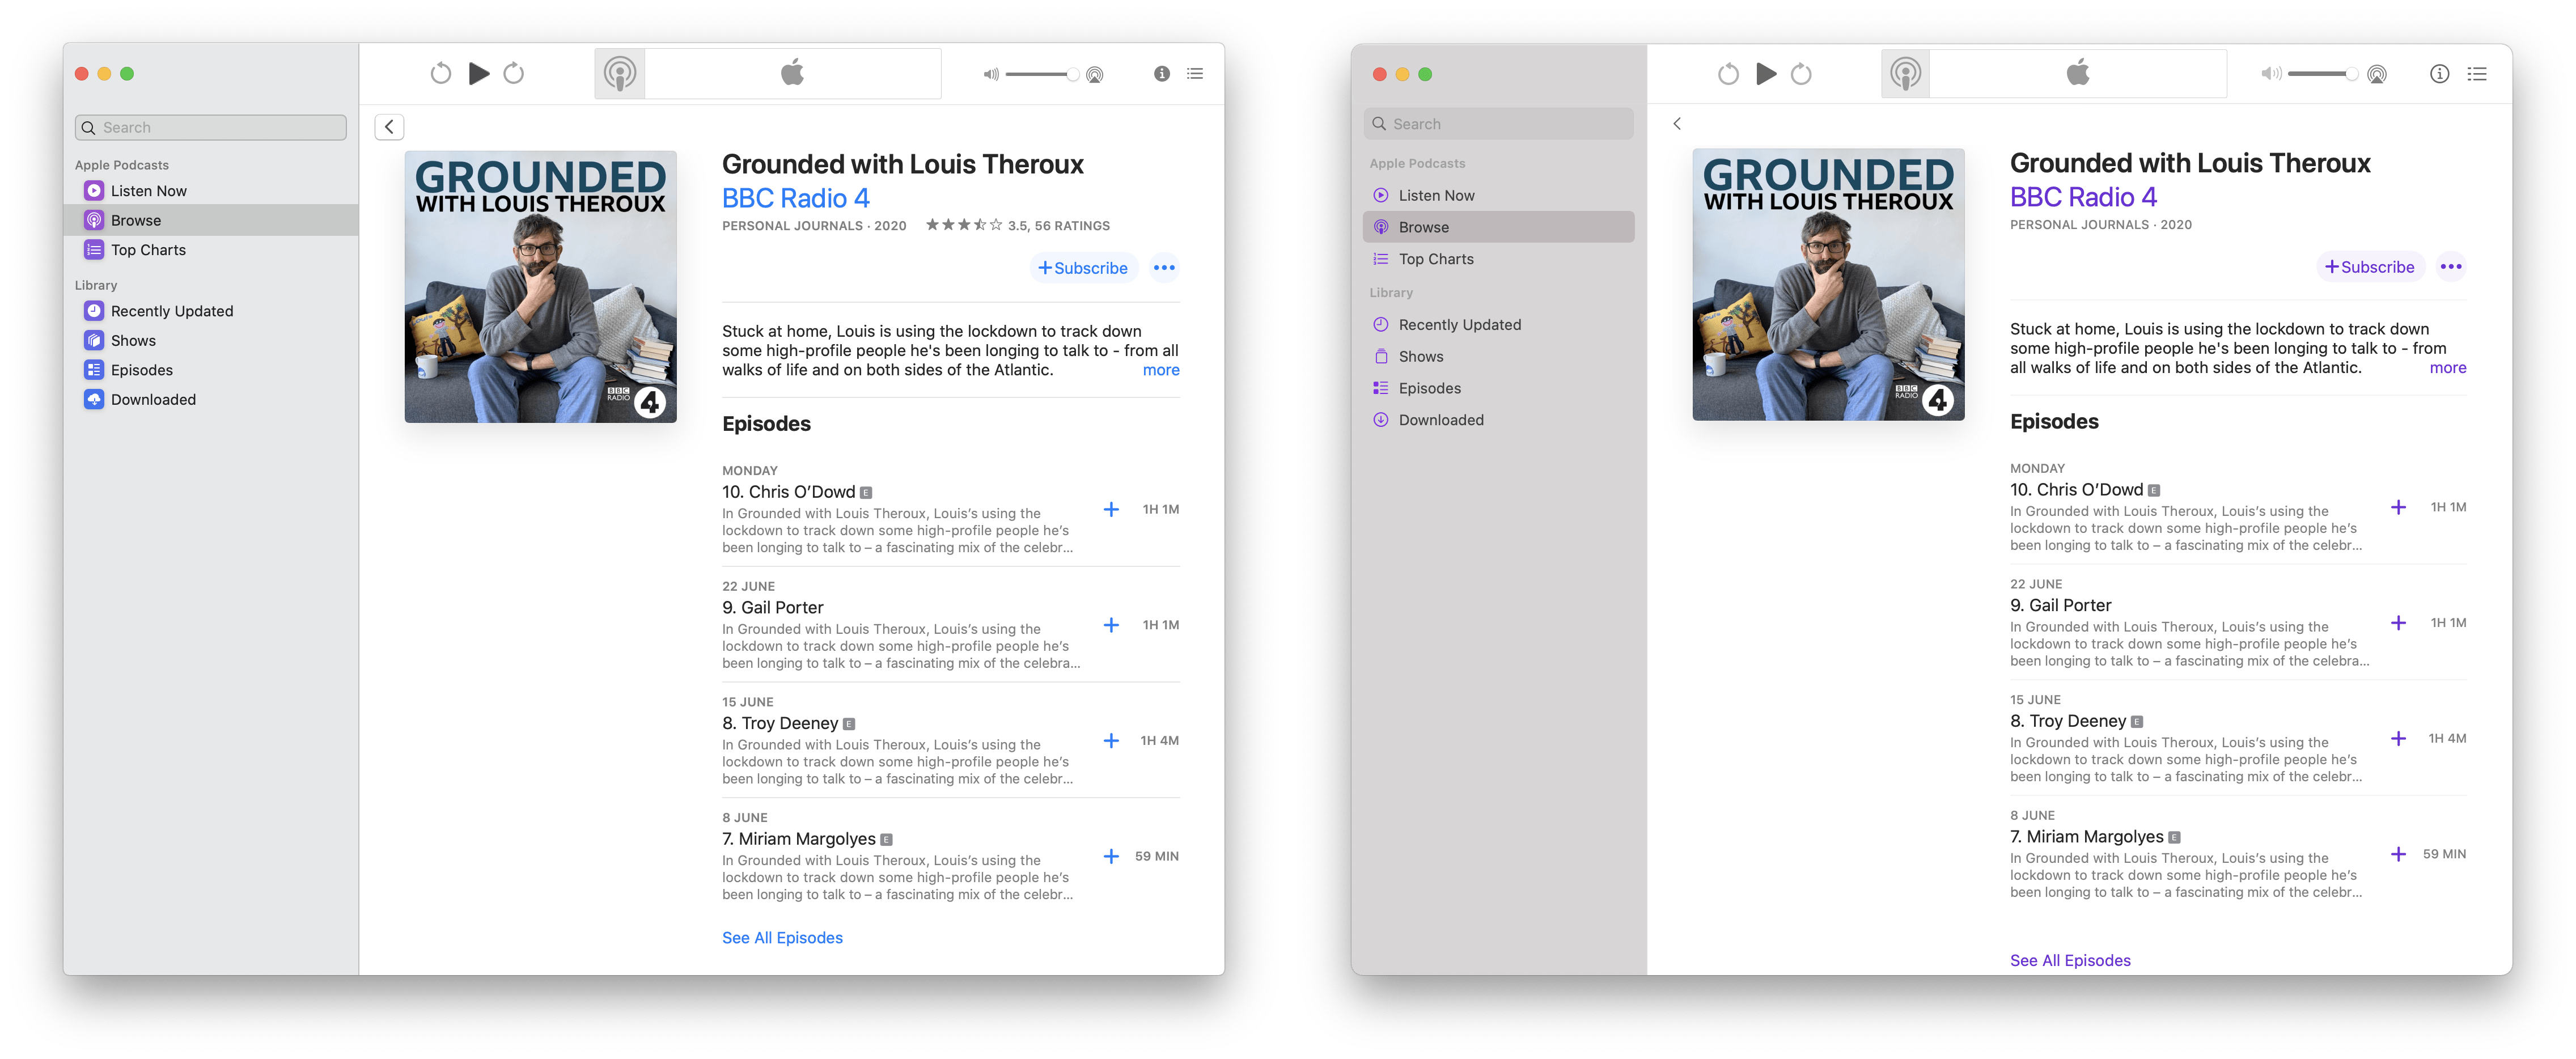
Task: Add Chris O'Dowd episode using blue plus icon
Action: tap(1111, 510)
